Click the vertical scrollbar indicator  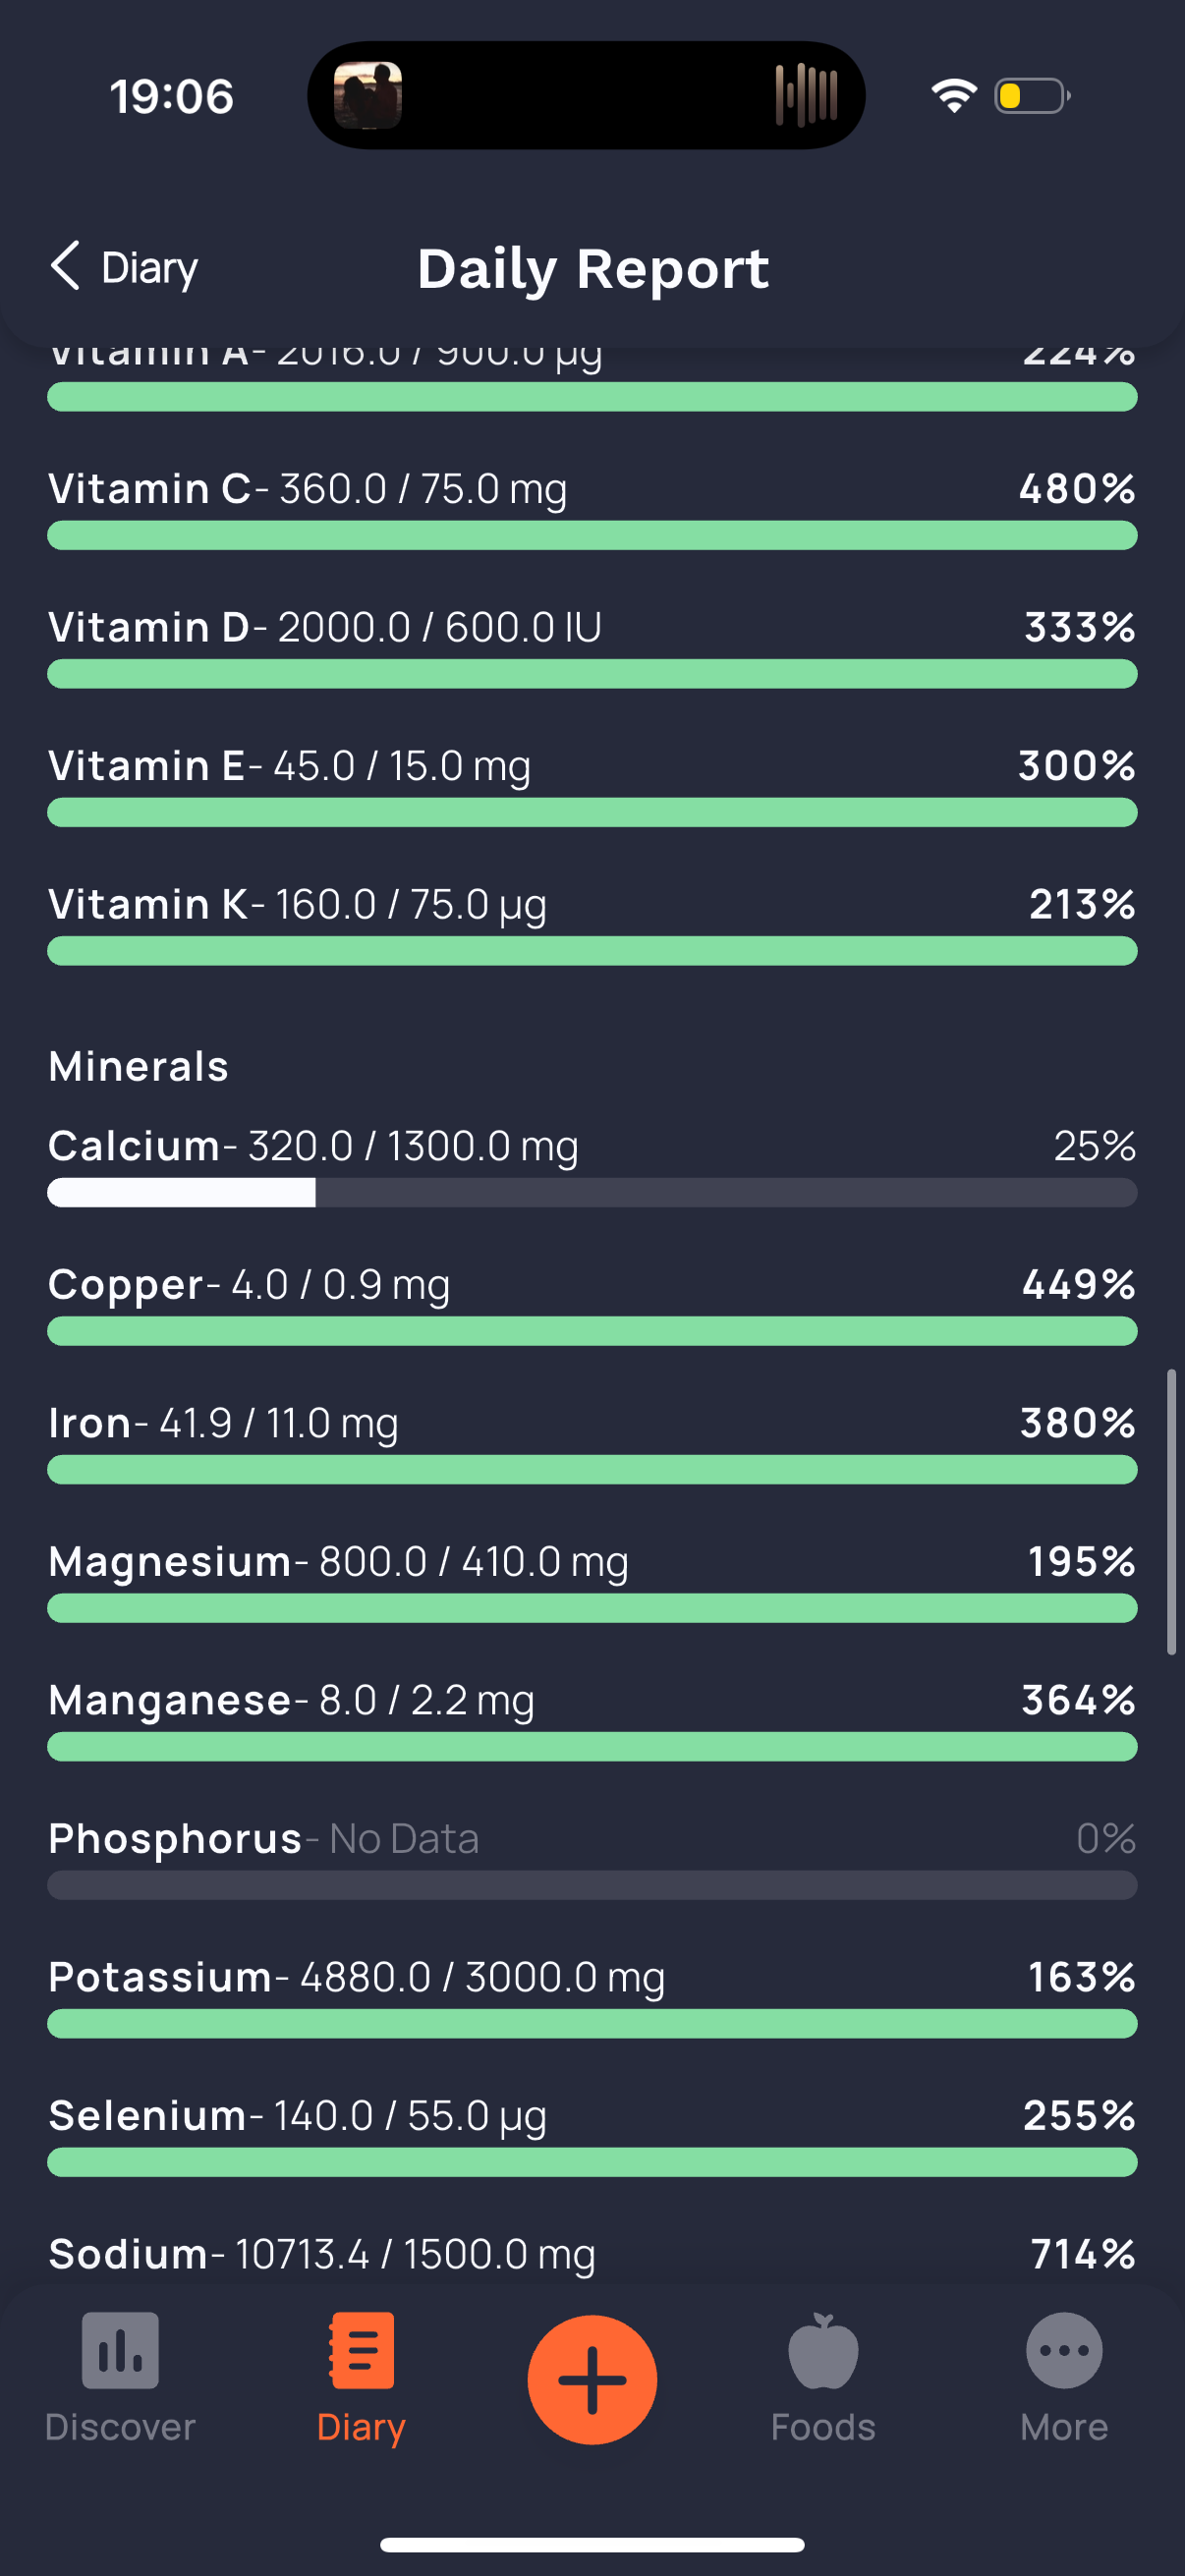[1171, 1512]
